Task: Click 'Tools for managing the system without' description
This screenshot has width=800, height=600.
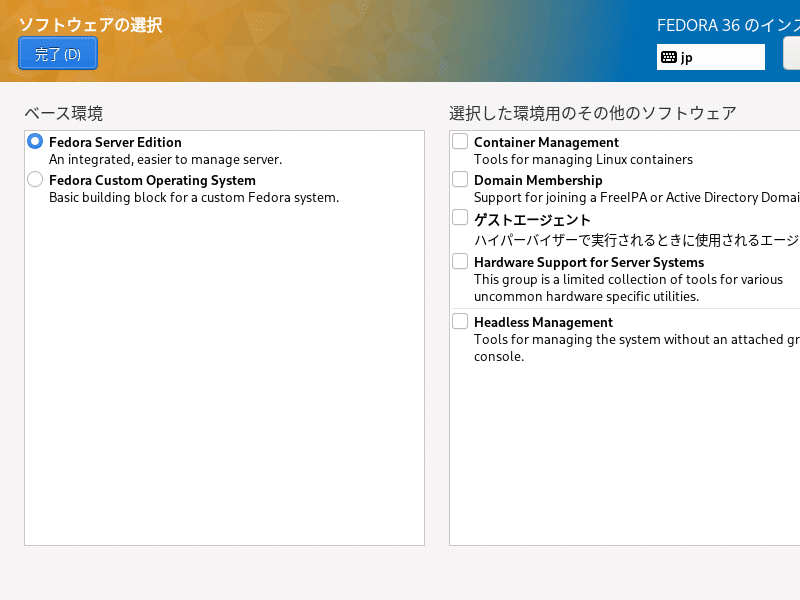Action: (637, 348)
